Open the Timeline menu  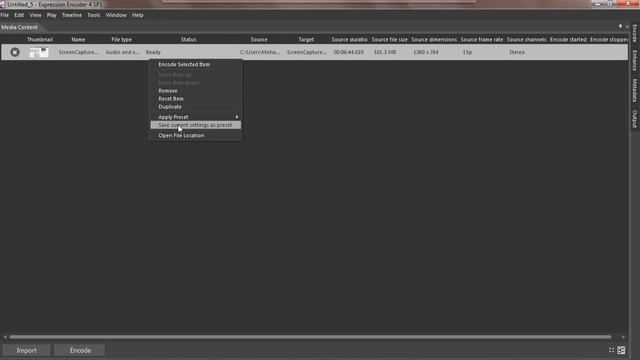pyautogui.click(x=72, y=15)
